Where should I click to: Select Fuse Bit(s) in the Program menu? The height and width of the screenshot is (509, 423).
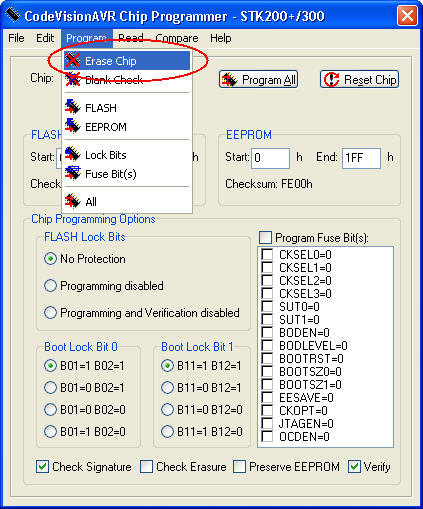point(127,174)
